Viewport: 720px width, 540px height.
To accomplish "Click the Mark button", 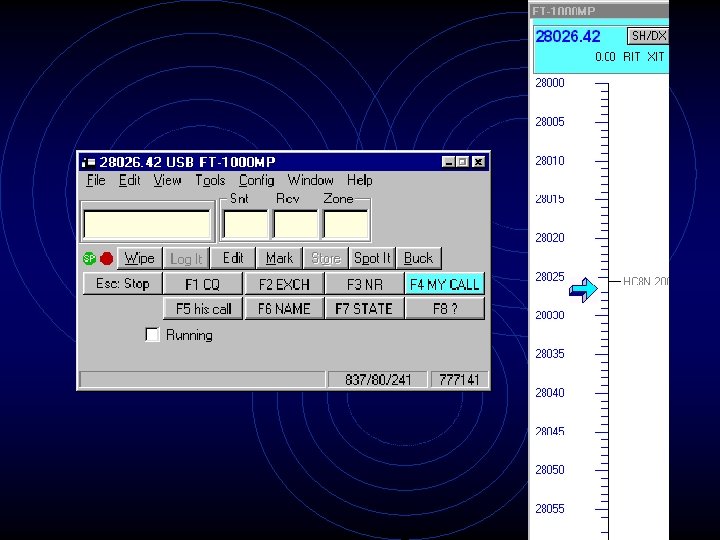I will (x=279, y=258).
